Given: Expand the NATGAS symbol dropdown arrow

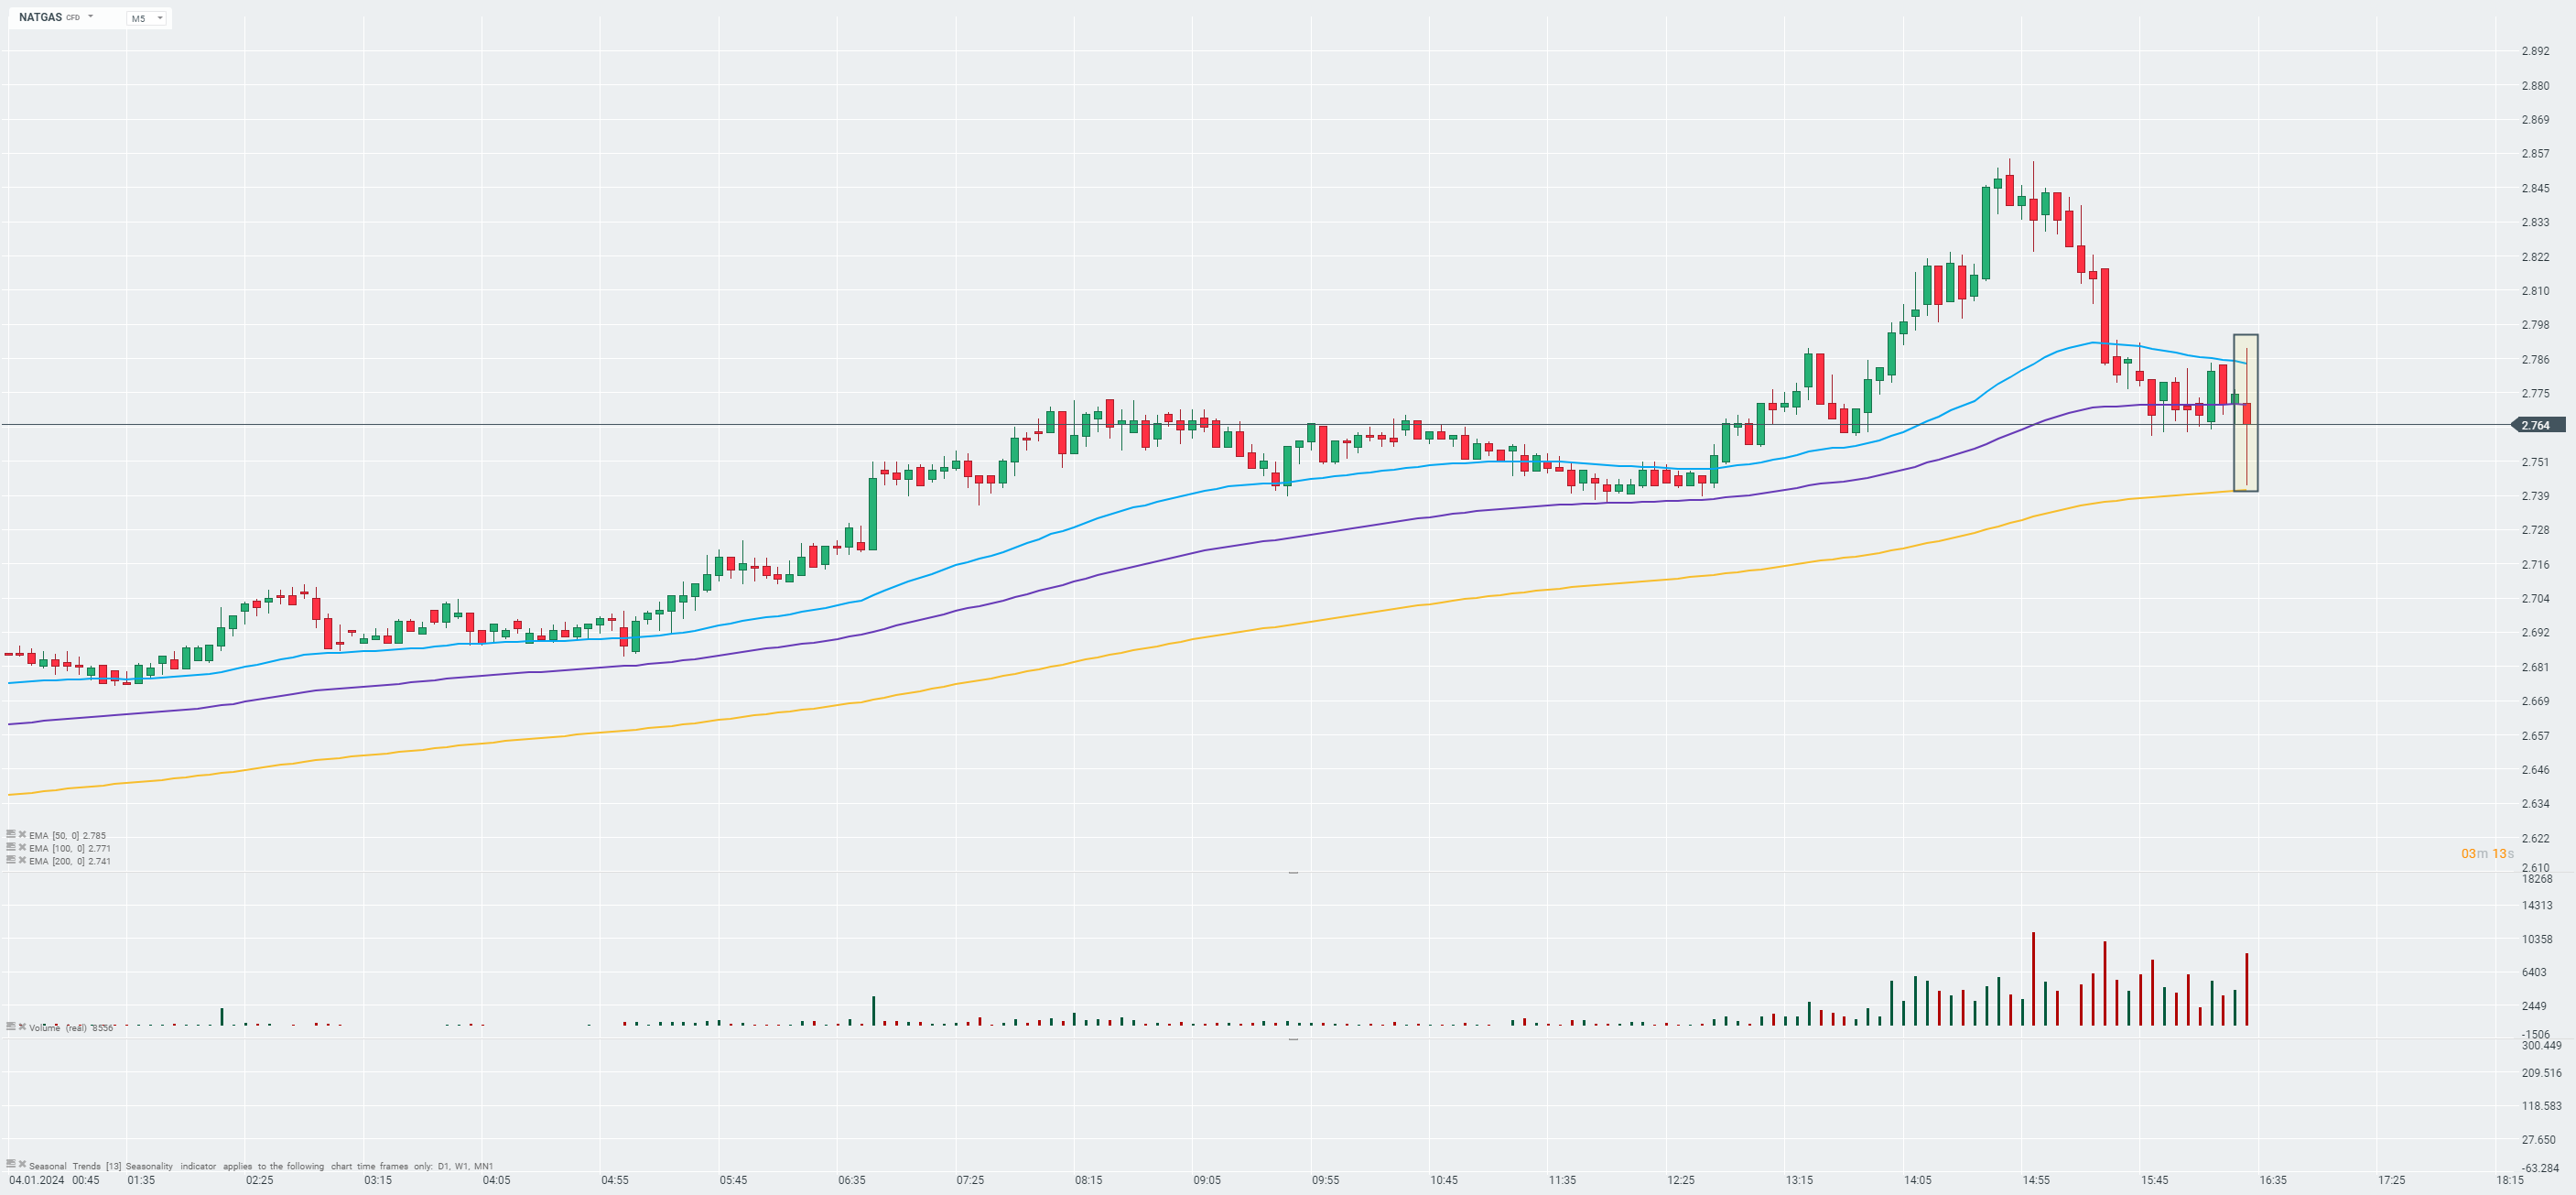Looking at the screenshot, I should pos(91,17).
